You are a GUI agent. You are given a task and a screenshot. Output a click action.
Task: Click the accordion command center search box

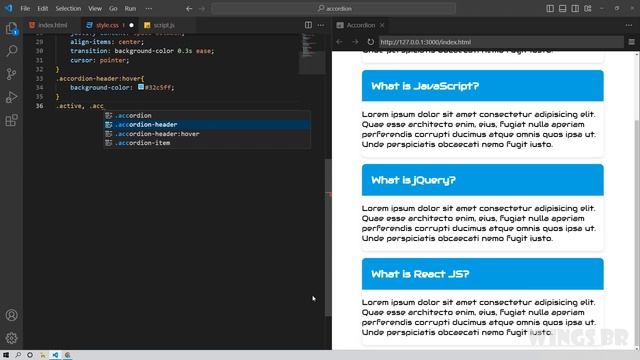(x=333, y=8)
